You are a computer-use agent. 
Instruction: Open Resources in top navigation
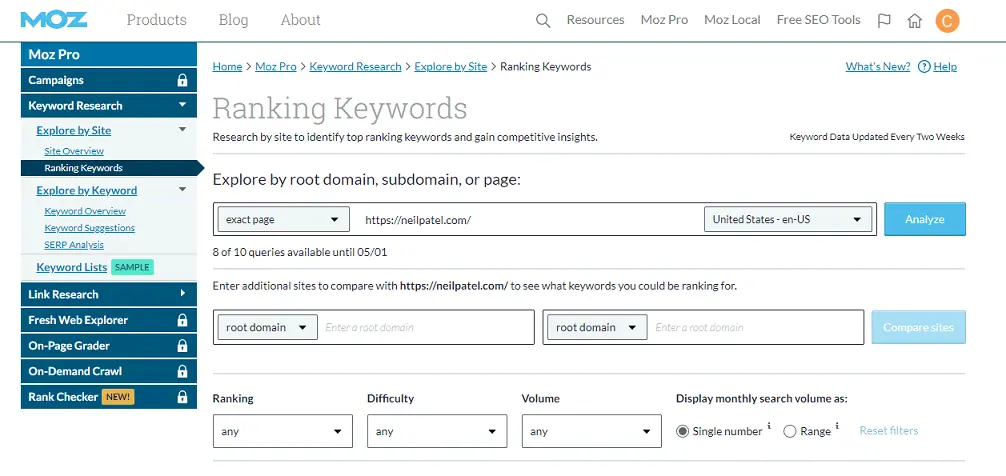click(x=595, y=20)
